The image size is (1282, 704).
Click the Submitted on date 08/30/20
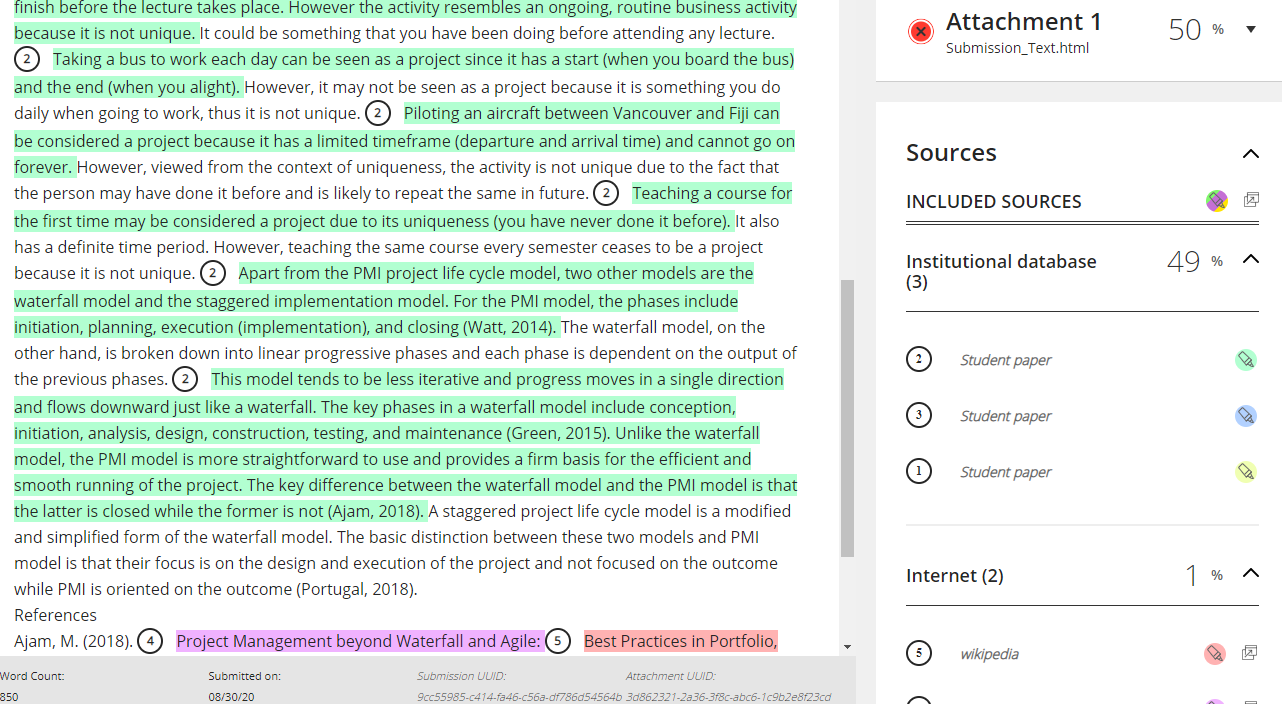[x=232, y=697]
